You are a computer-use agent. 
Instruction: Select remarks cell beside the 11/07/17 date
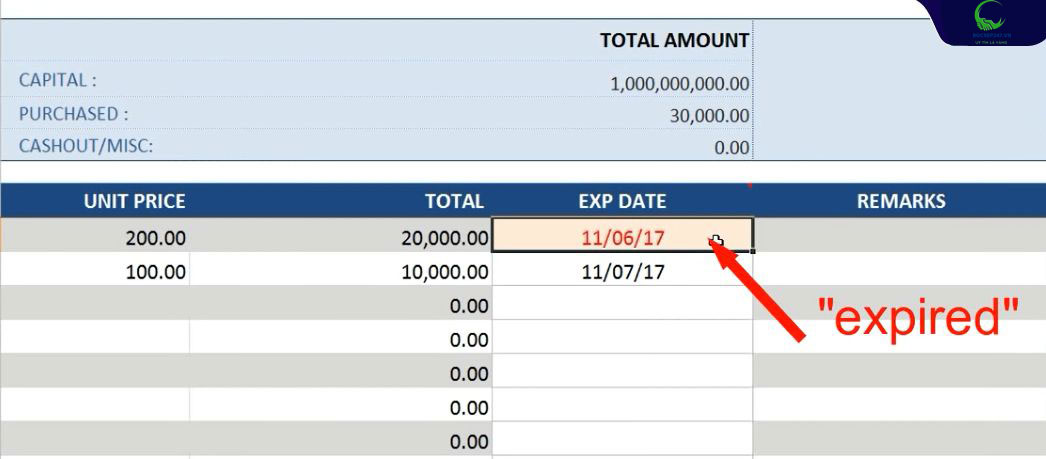tap(898, 271)
